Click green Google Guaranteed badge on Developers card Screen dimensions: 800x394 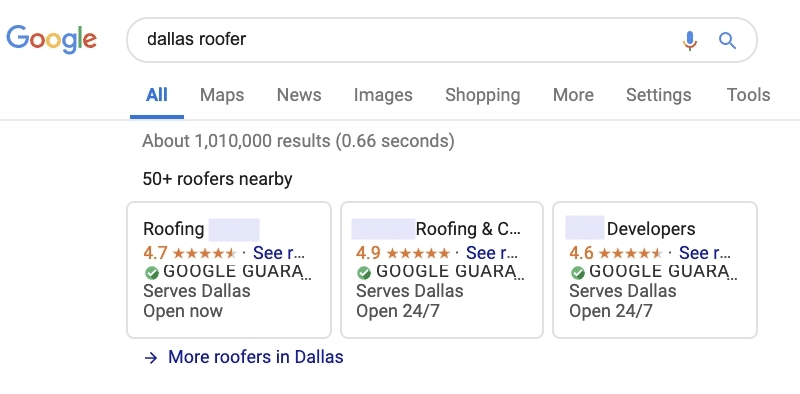coord(577,273)
